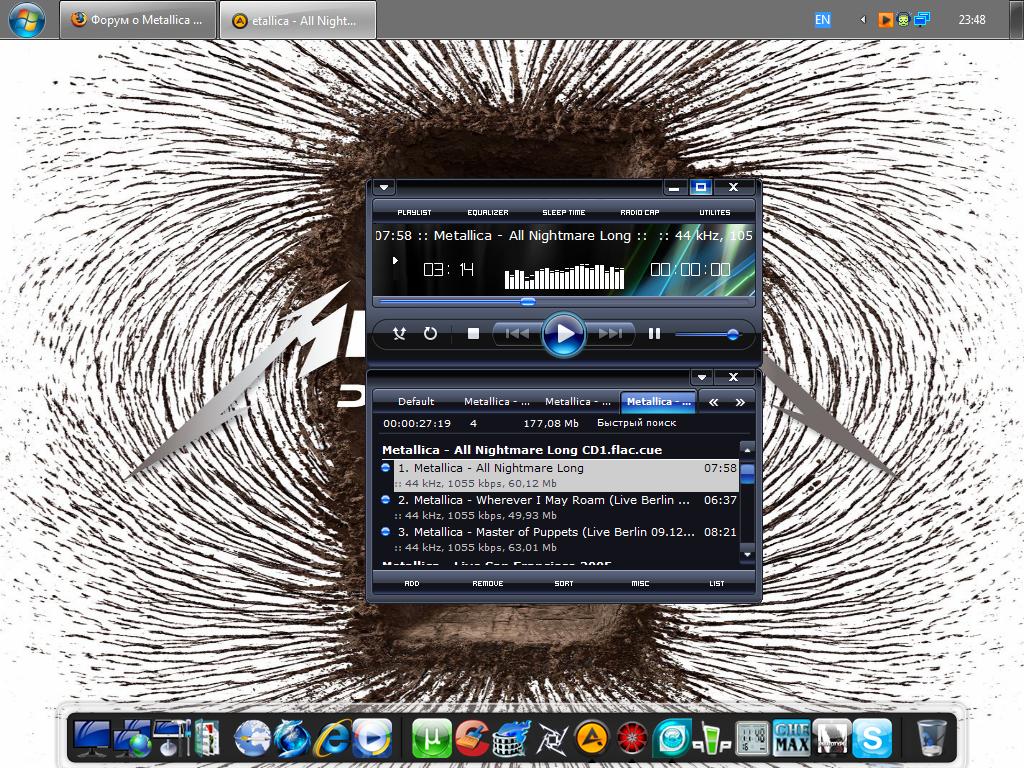The image size is (1024, 768).
Task: Switch to the Default playlist tab
Action: [416, 402]
